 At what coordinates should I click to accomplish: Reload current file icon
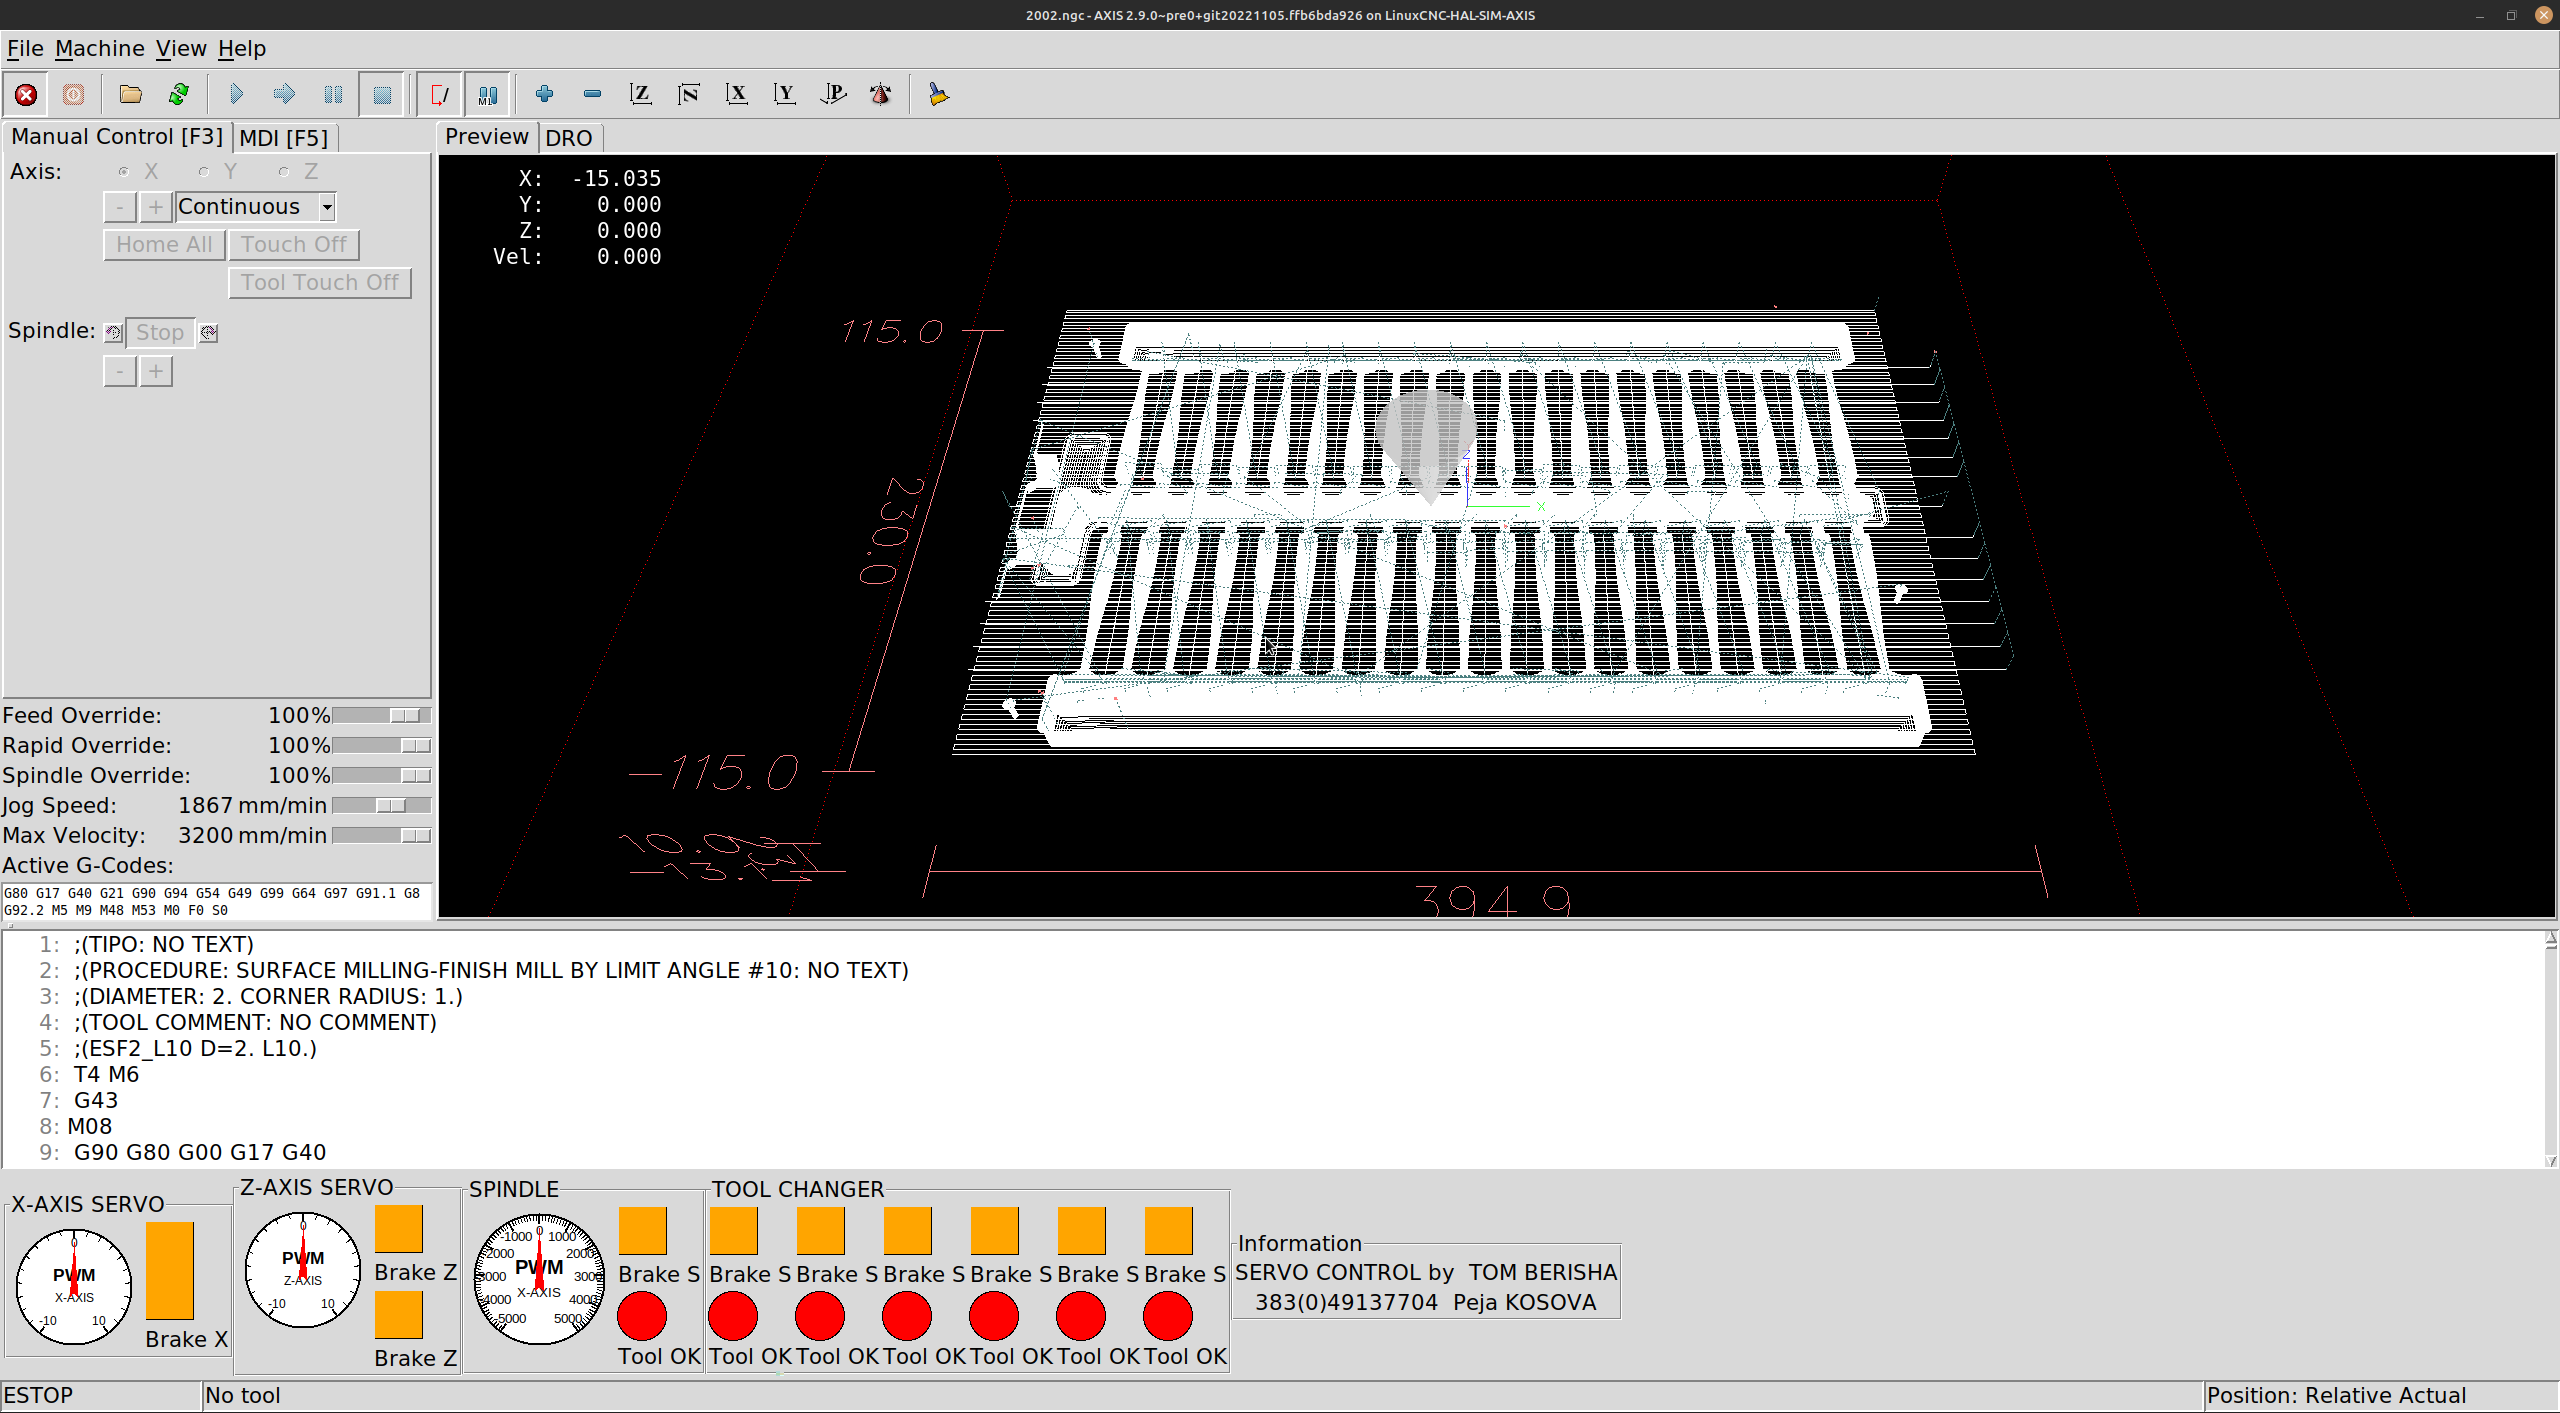click(x=179, y=94)
